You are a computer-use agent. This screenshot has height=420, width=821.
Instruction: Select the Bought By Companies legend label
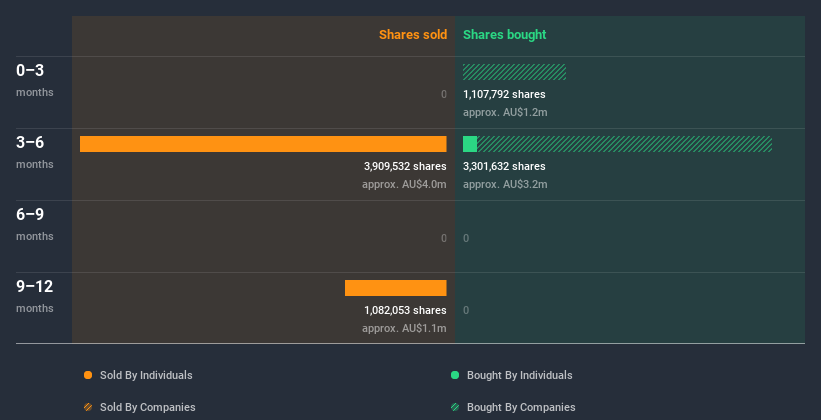521,407
